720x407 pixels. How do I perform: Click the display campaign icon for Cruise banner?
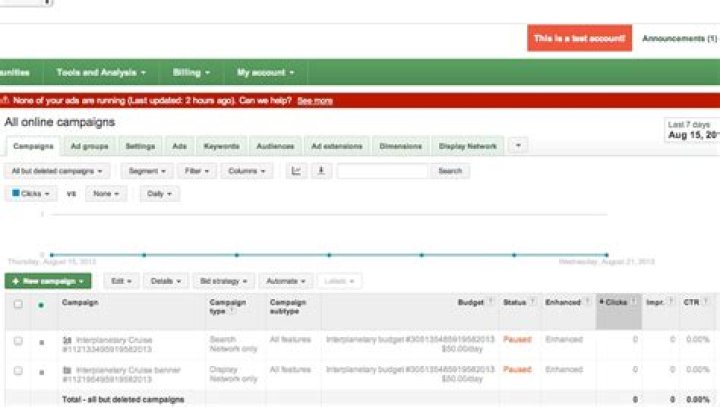(67, 370)
